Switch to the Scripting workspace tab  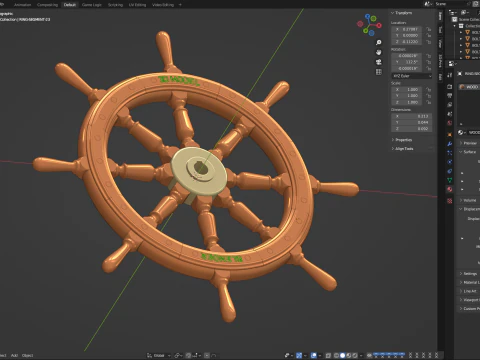pyautogui.click(x=115, y=5)
